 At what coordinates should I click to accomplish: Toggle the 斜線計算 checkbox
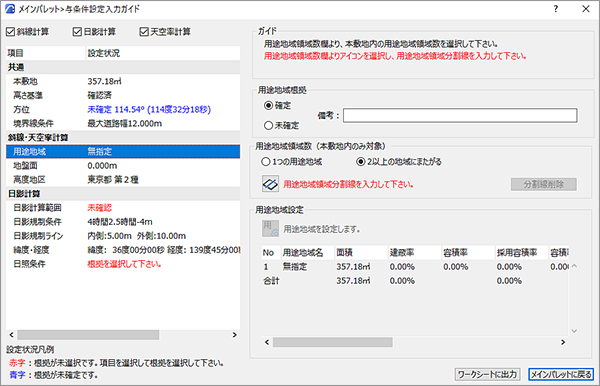point(10,32)
